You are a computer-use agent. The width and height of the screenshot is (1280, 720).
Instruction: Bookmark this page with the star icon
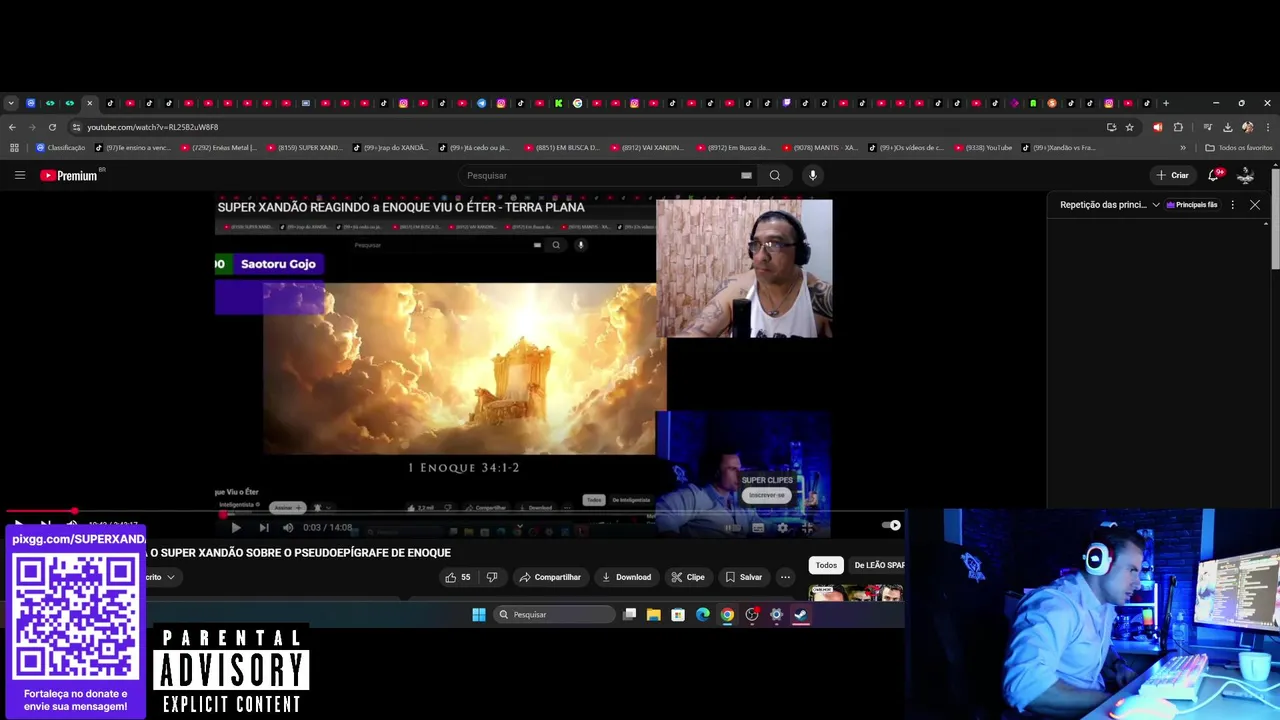[x=1130, y=127]
